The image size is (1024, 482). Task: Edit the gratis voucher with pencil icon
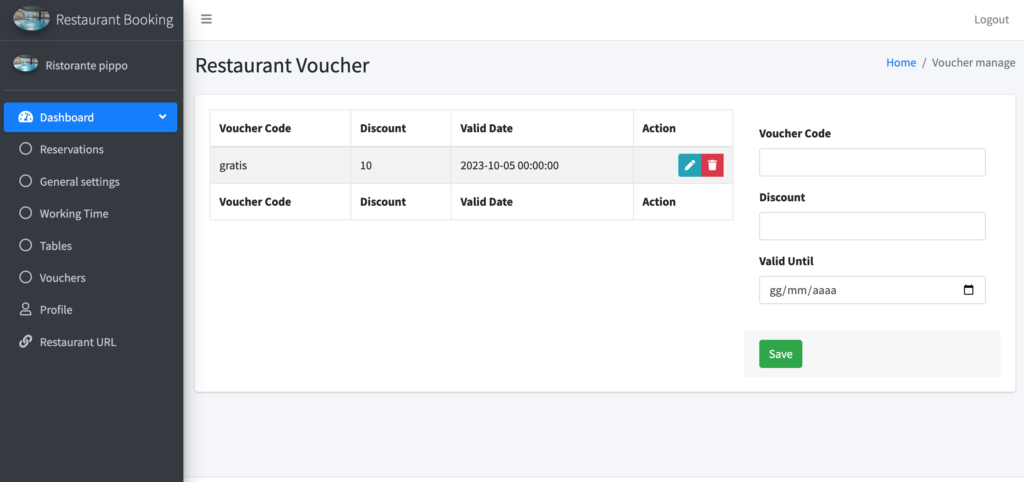690,165
